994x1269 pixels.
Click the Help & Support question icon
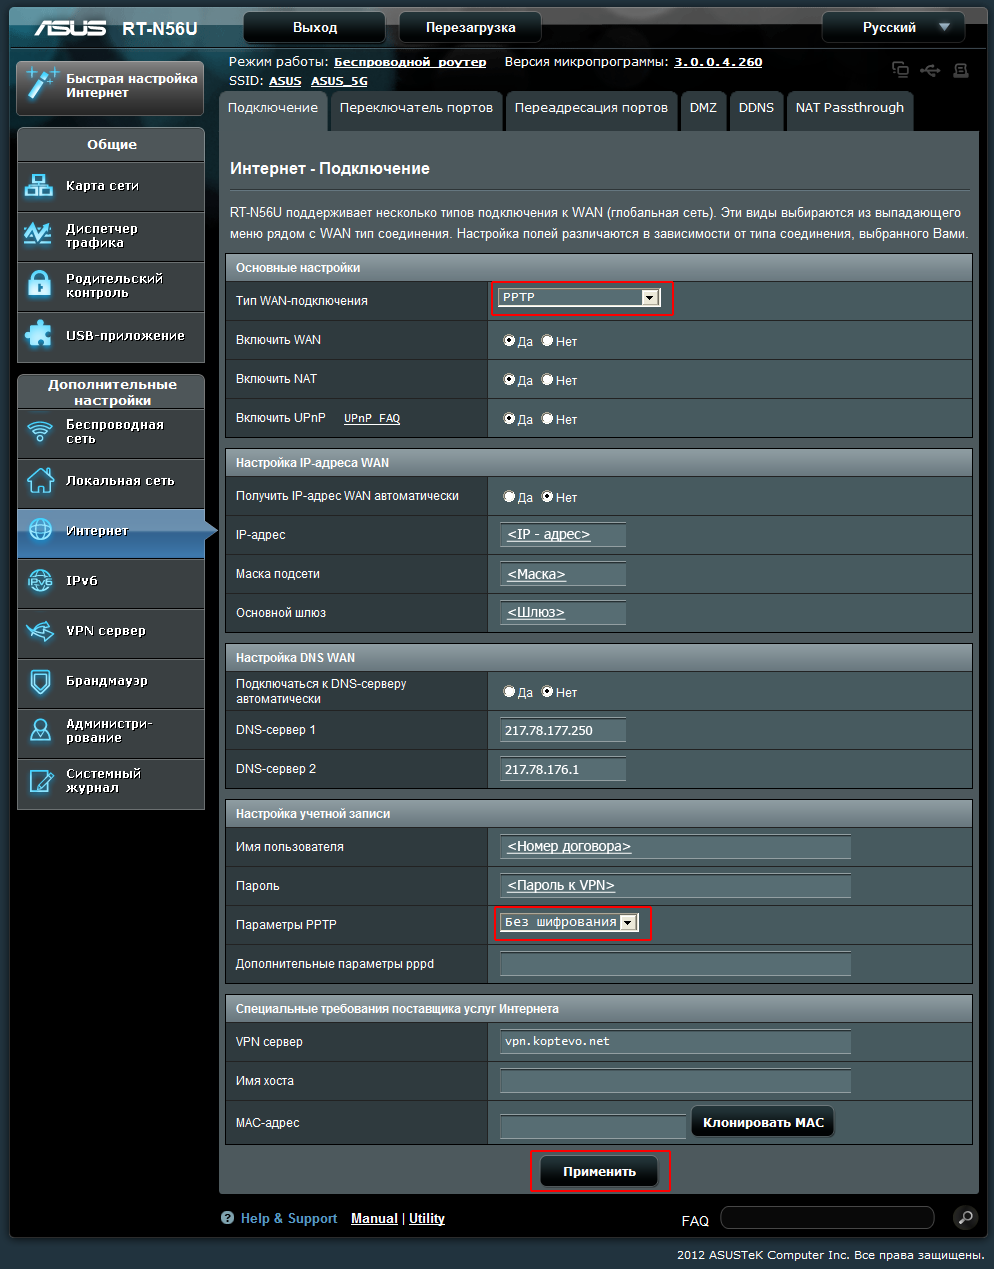coord(228,1218)
